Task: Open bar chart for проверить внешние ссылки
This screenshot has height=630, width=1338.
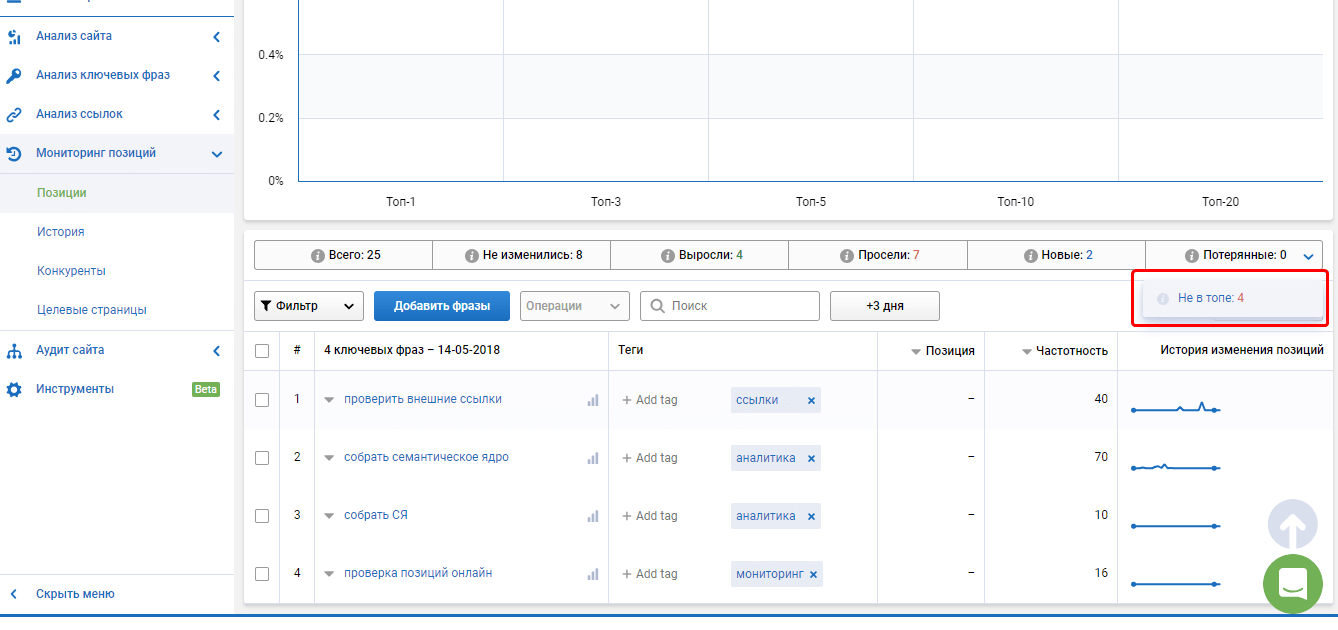Action: [593, 400]
